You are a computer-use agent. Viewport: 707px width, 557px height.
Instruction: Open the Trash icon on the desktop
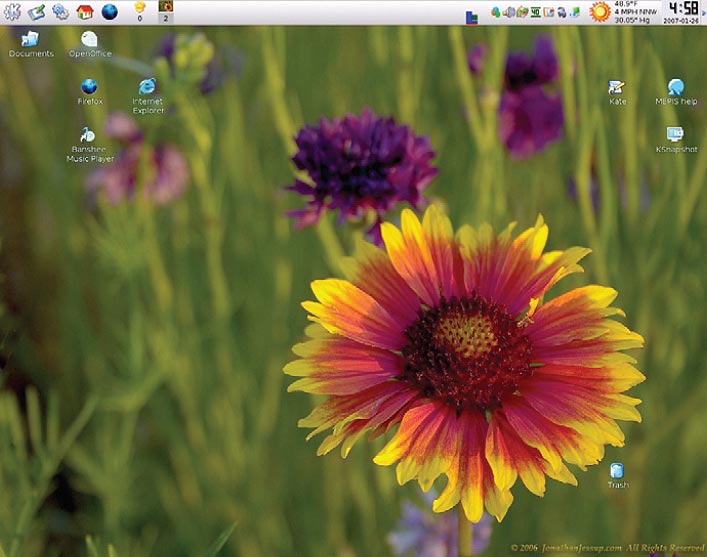pyautogui.click(x=617, y=471)
